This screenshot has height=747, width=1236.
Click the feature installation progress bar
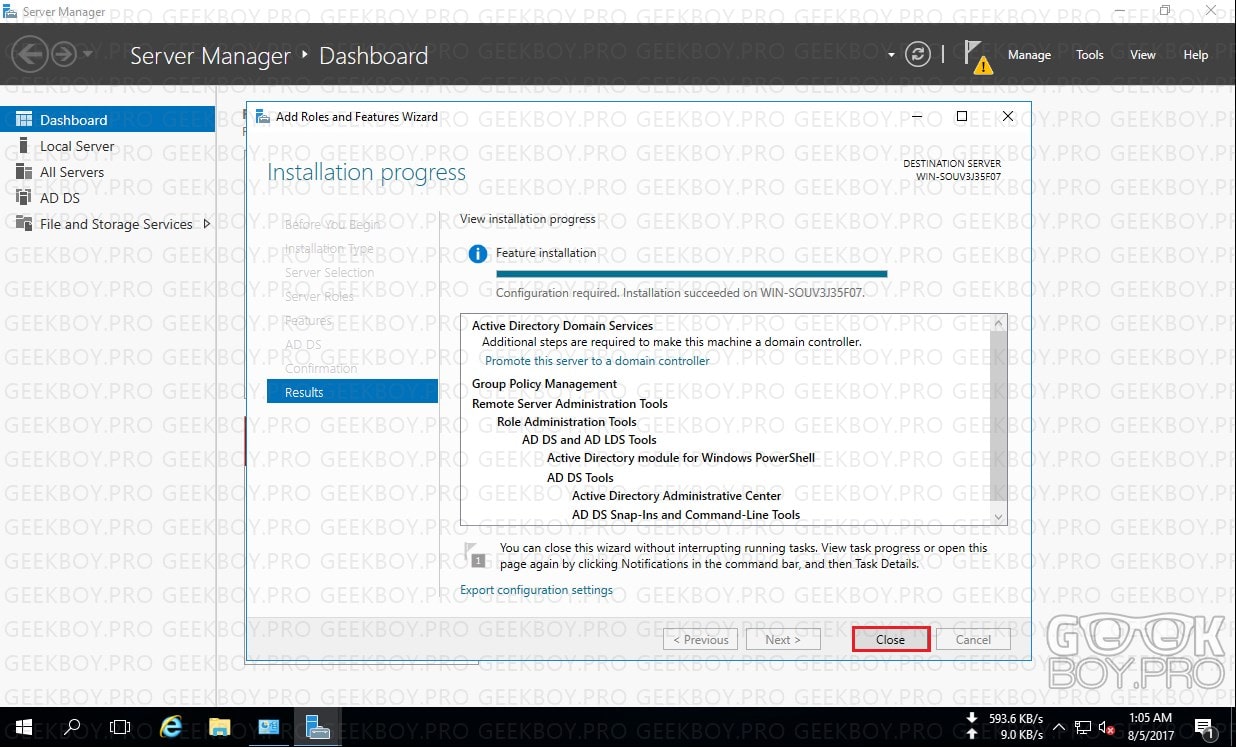tap(691, 273)
